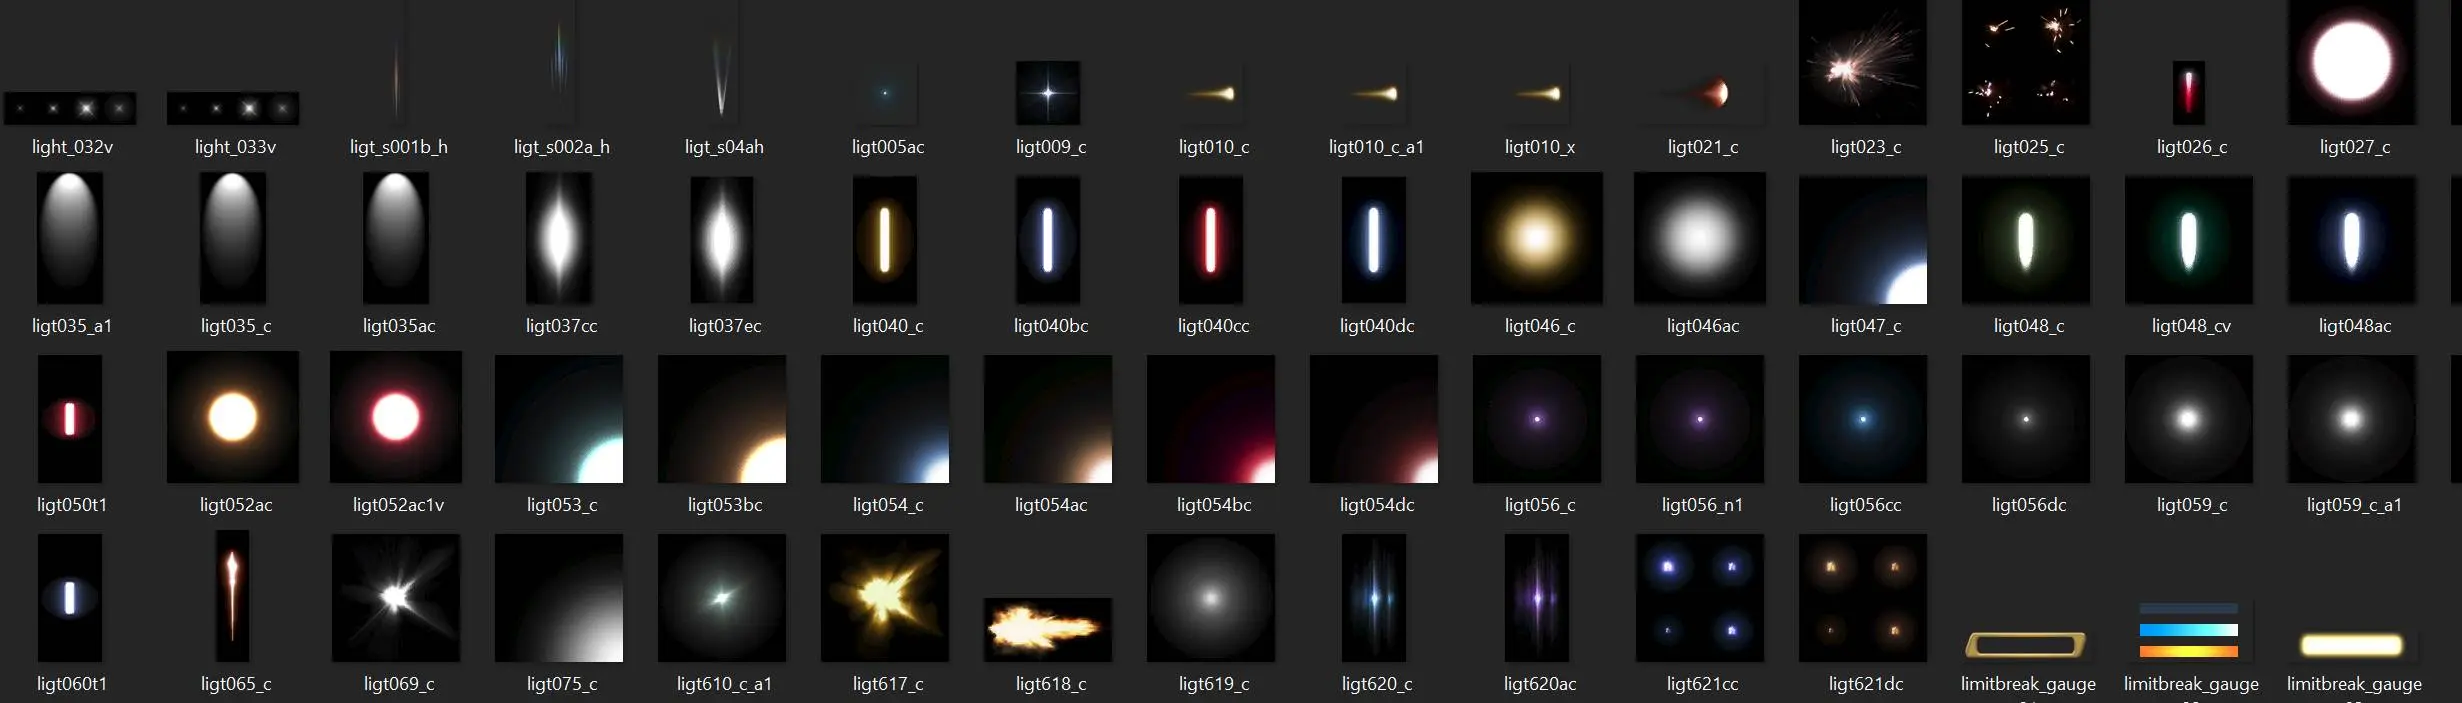Select the gold frame limitbreak_gauge thumbnail
This screenshot has height=703, width=2462.
[2026, 645]
